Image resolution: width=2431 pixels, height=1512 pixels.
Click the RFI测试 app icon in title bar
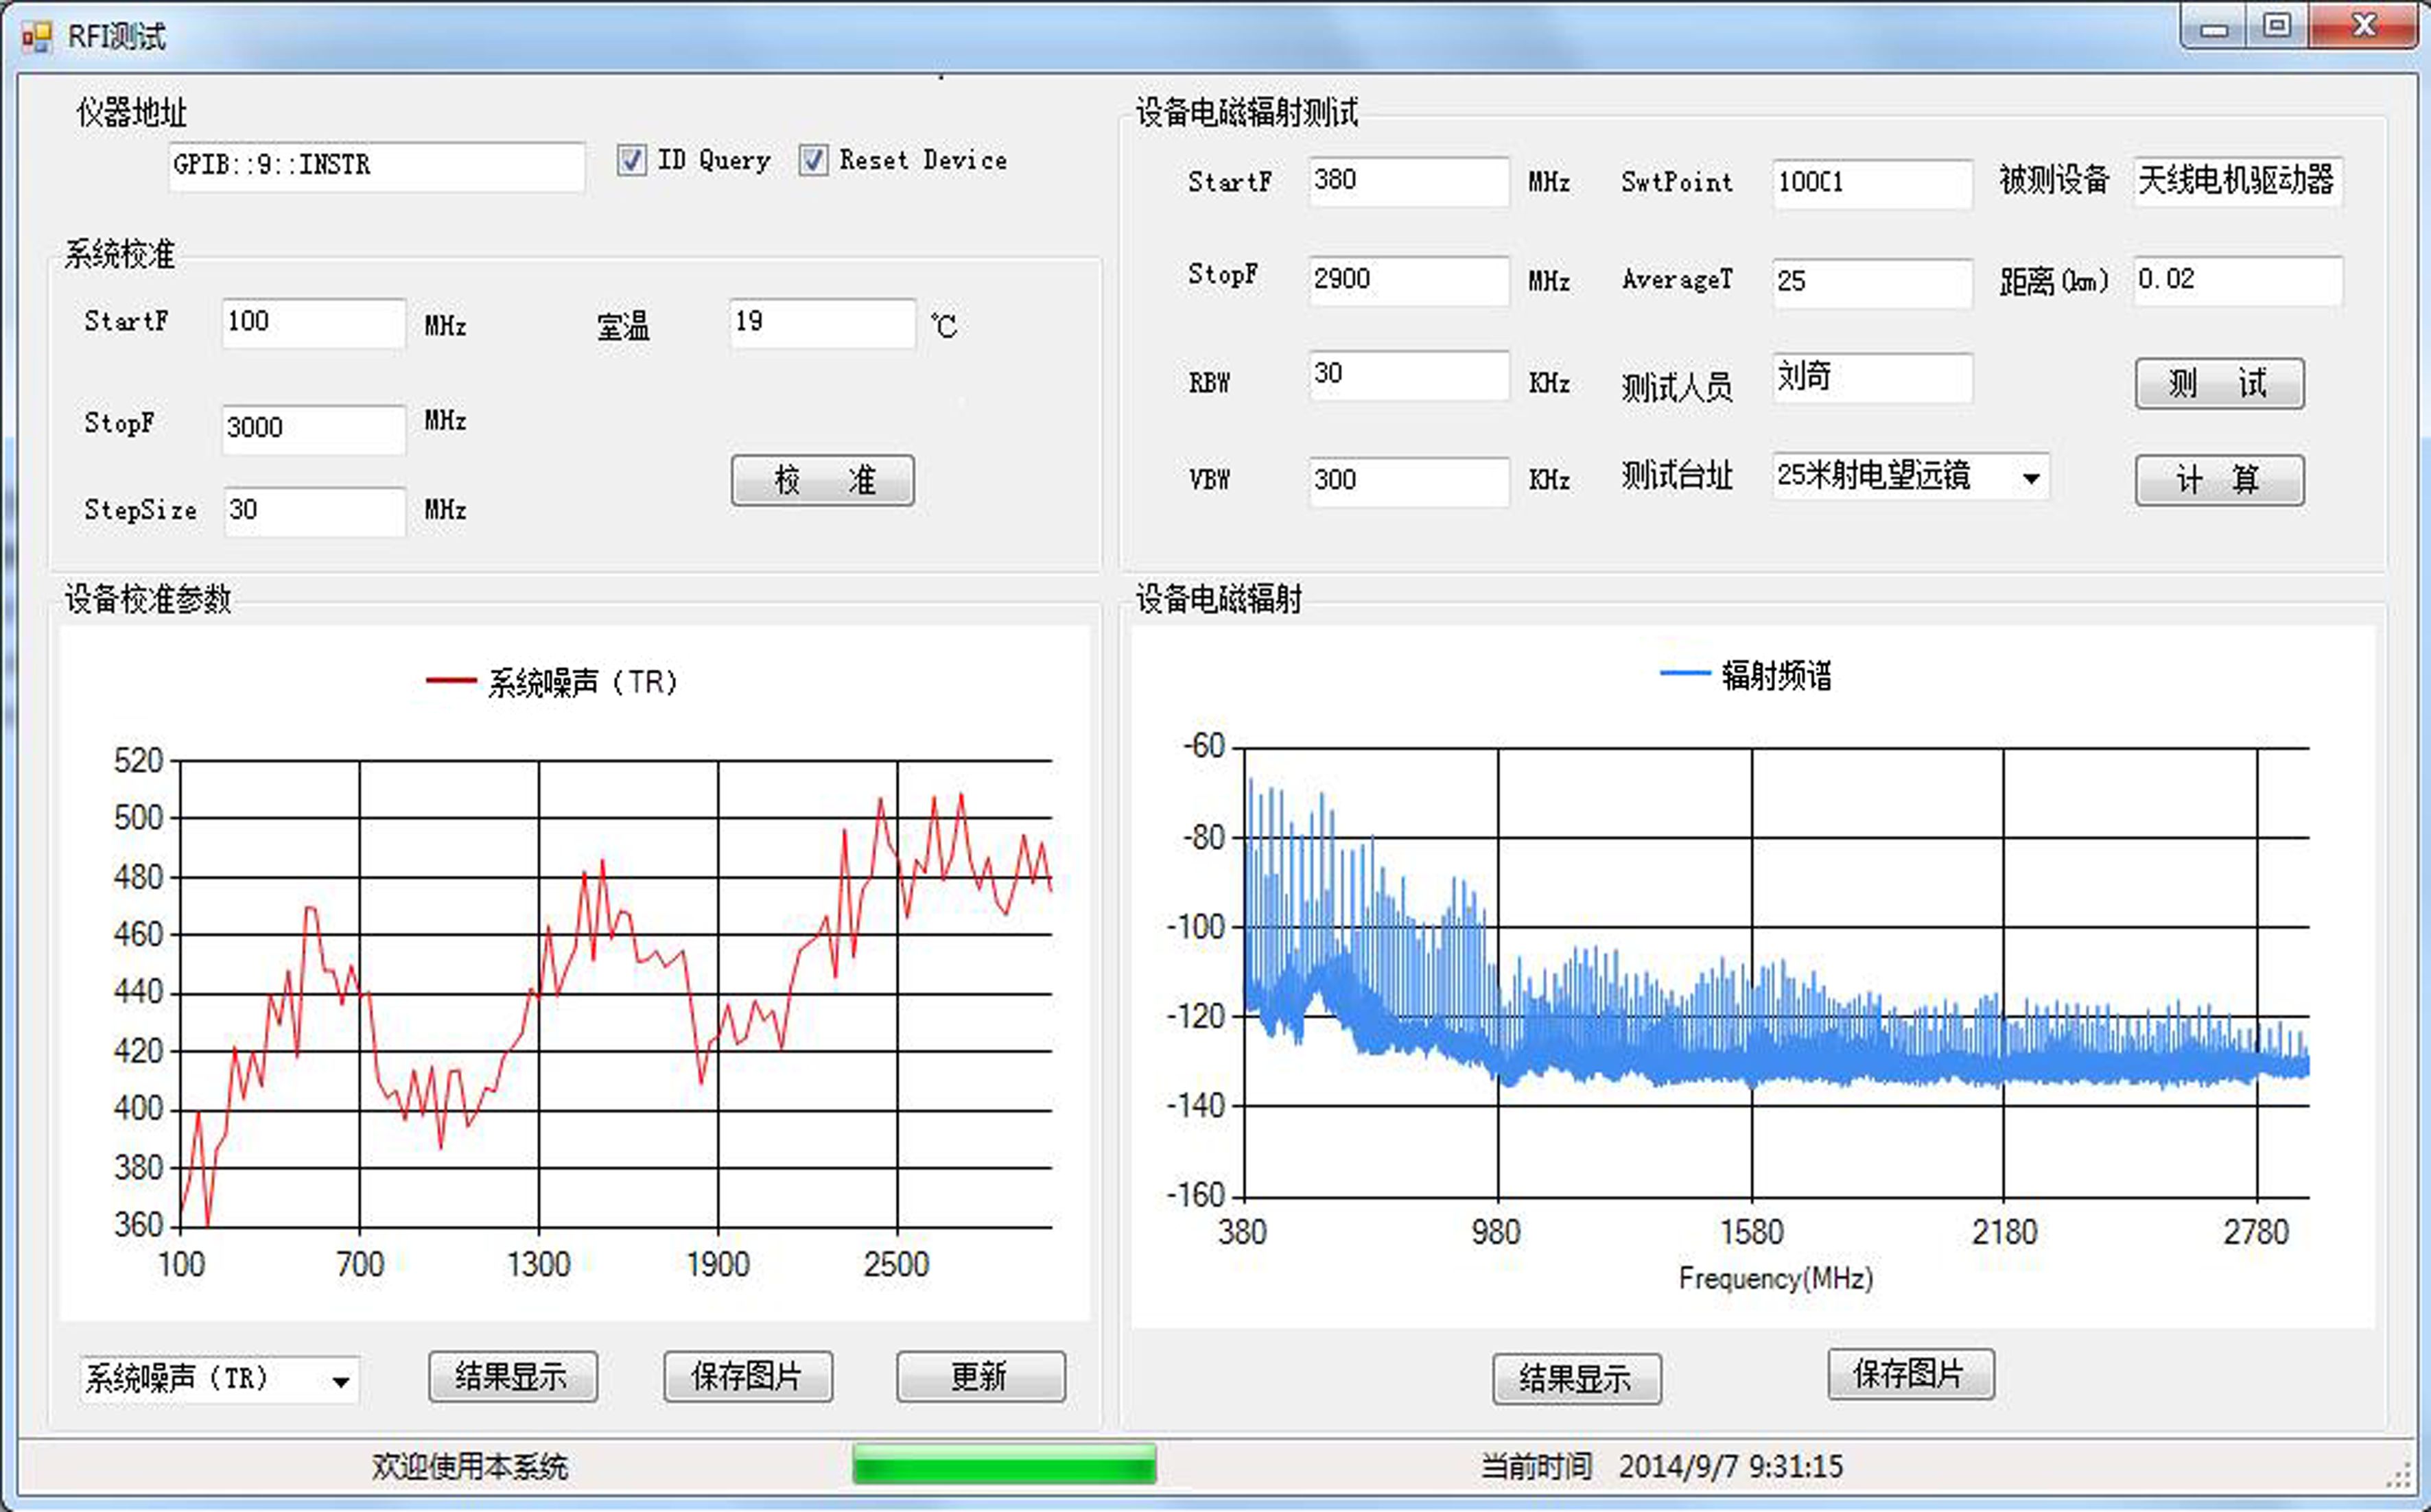(36, 37)
